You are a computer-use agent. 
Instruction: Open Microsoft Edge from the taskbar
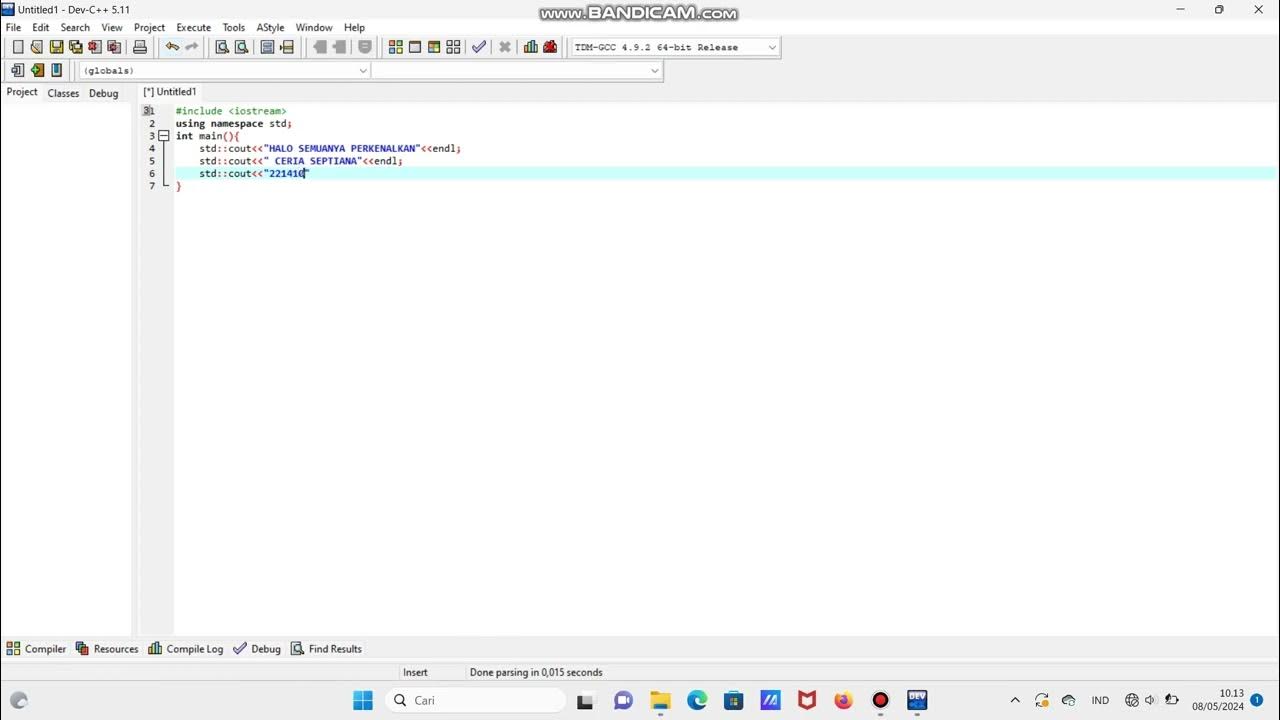(x=697, y=700)
